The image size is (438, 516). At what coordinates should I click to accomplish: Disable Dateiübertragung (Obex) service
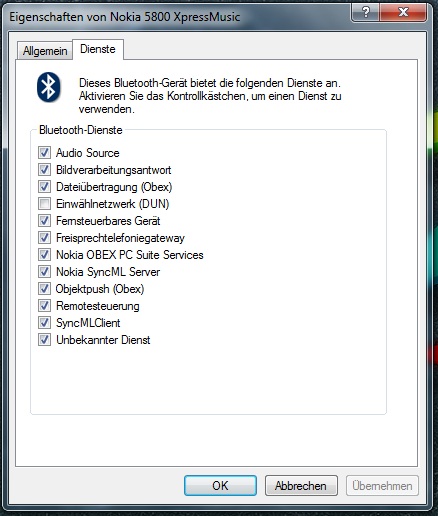point(44,187)
